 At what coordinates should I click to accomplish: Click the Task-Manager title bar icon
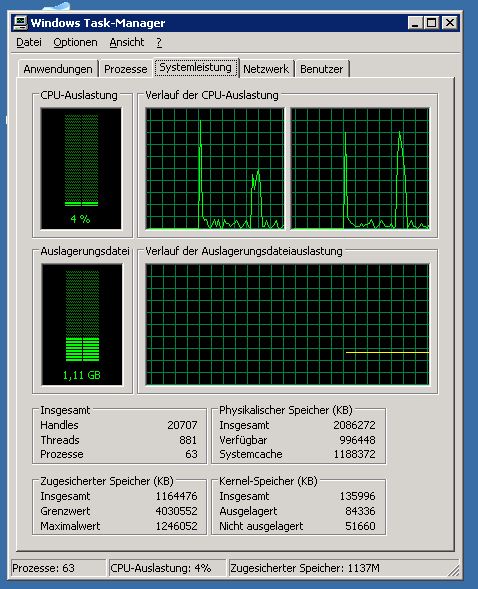click(20, 23)
